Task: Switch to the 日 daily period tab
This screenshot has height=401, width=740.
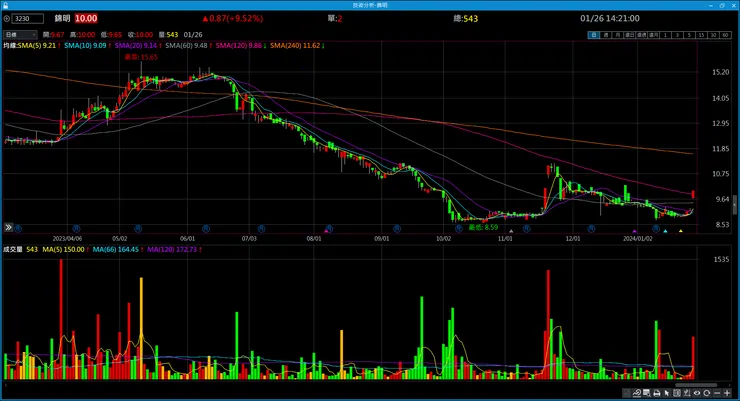Action: 594,35
